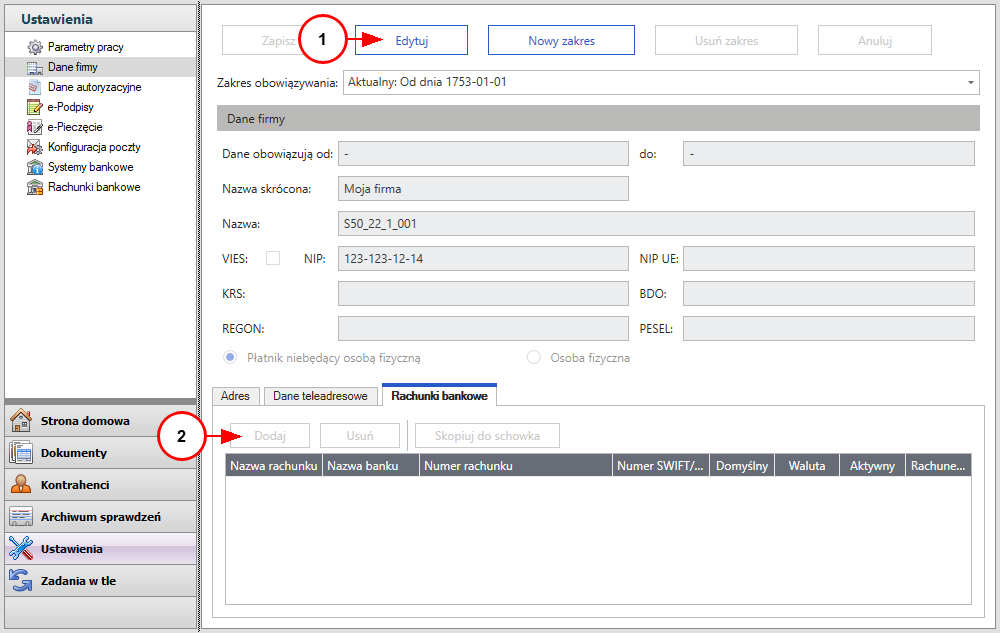Screen dimensions: 1000x633
Task: Select Płatnik niebędący osobą fizyczną radio
Action: [x=228, y=357]
